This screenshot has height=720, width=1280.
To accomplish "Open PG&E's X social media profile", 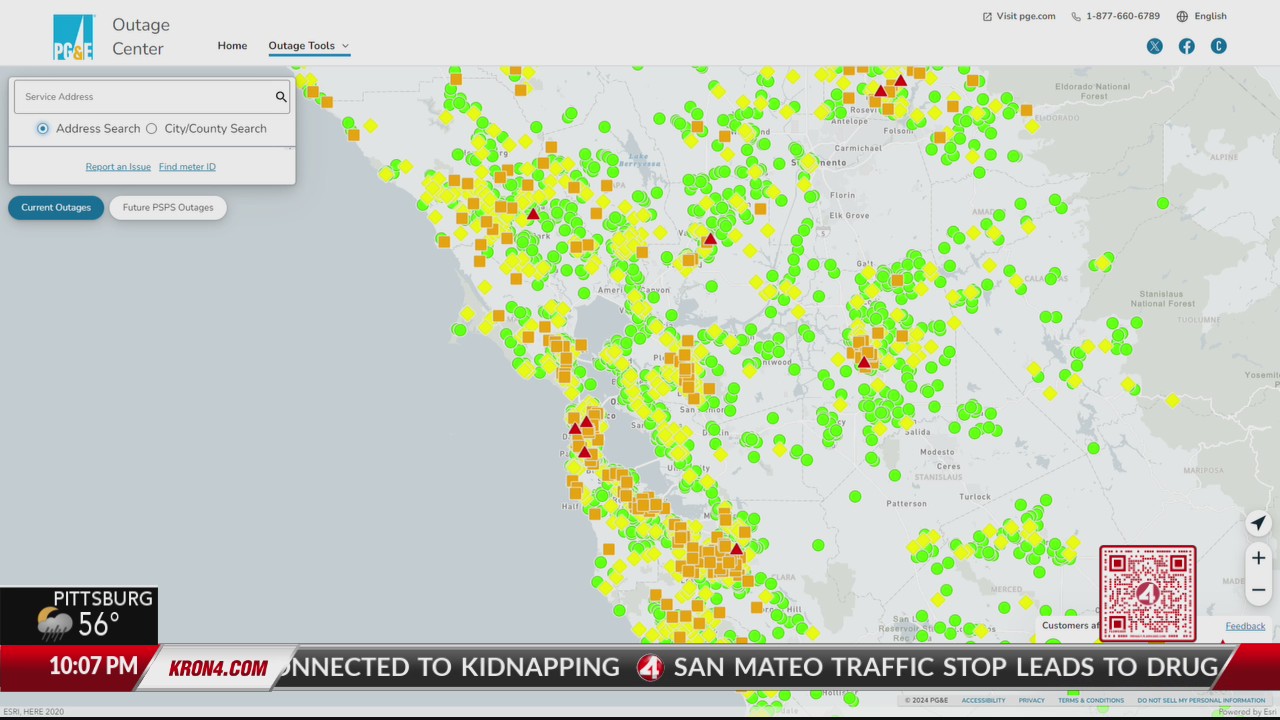I will coord(1154,46).
